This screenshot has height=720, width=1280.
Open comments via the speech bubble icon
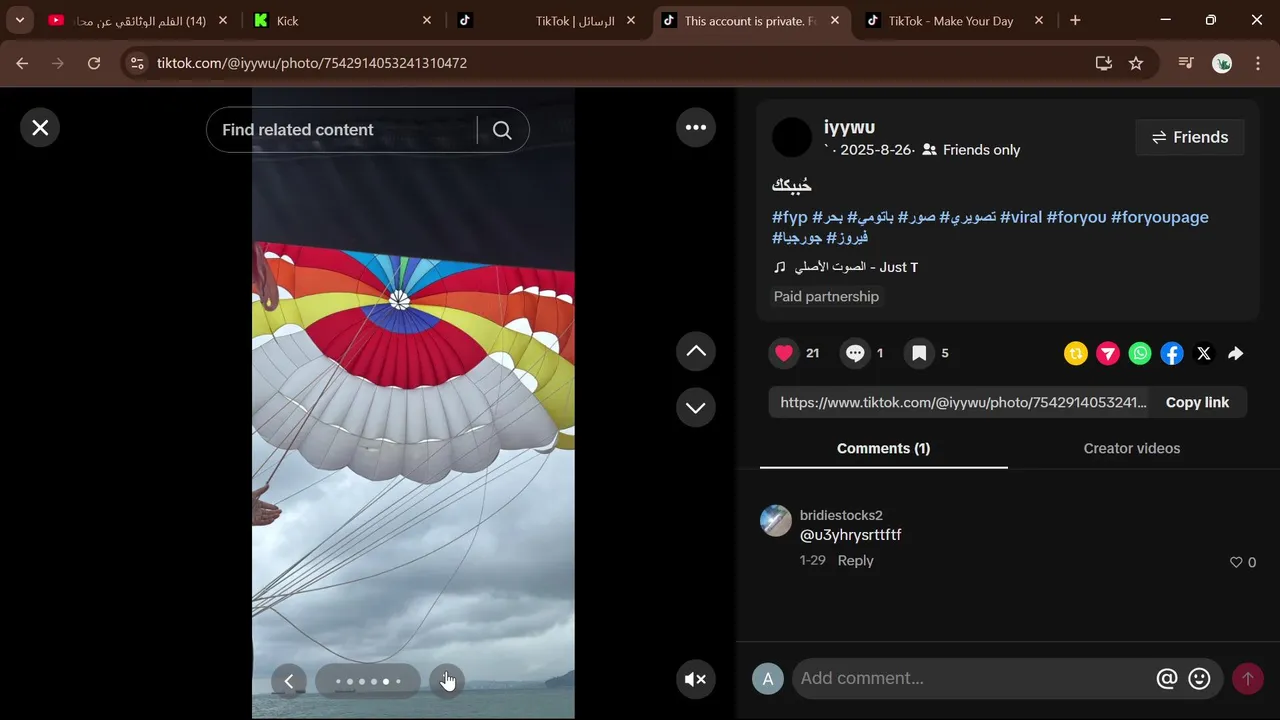tap(855, 353)
